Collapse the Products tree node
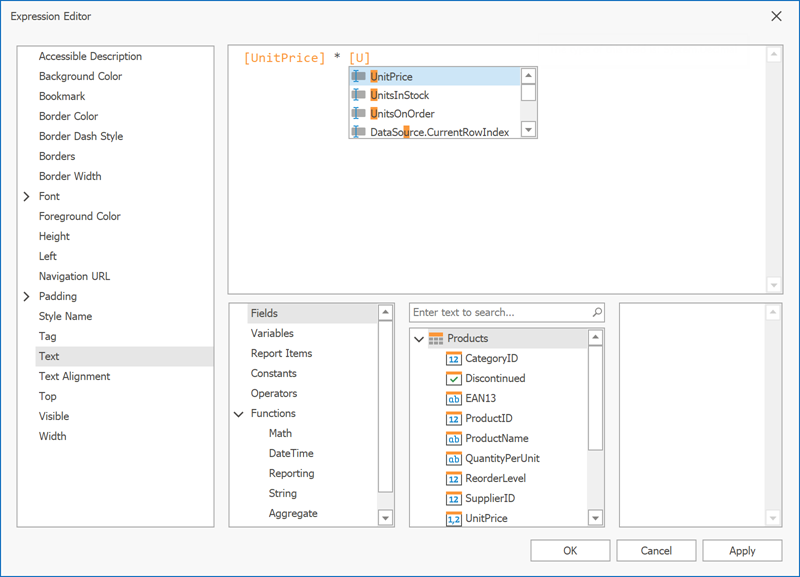 (419, 339)
